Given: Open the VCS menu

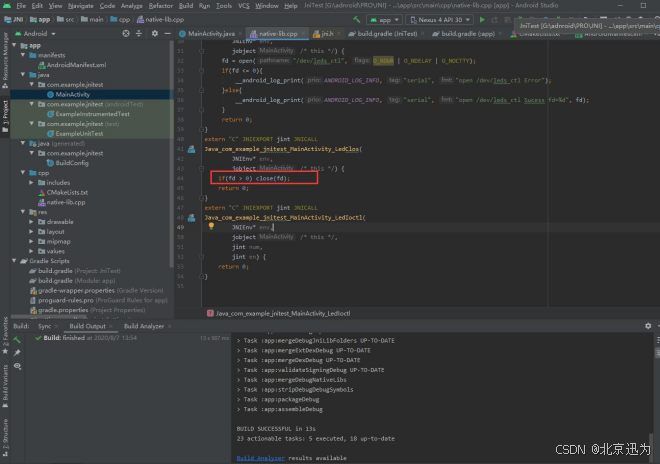Looking at the screenshot, I should pos(243,5).
